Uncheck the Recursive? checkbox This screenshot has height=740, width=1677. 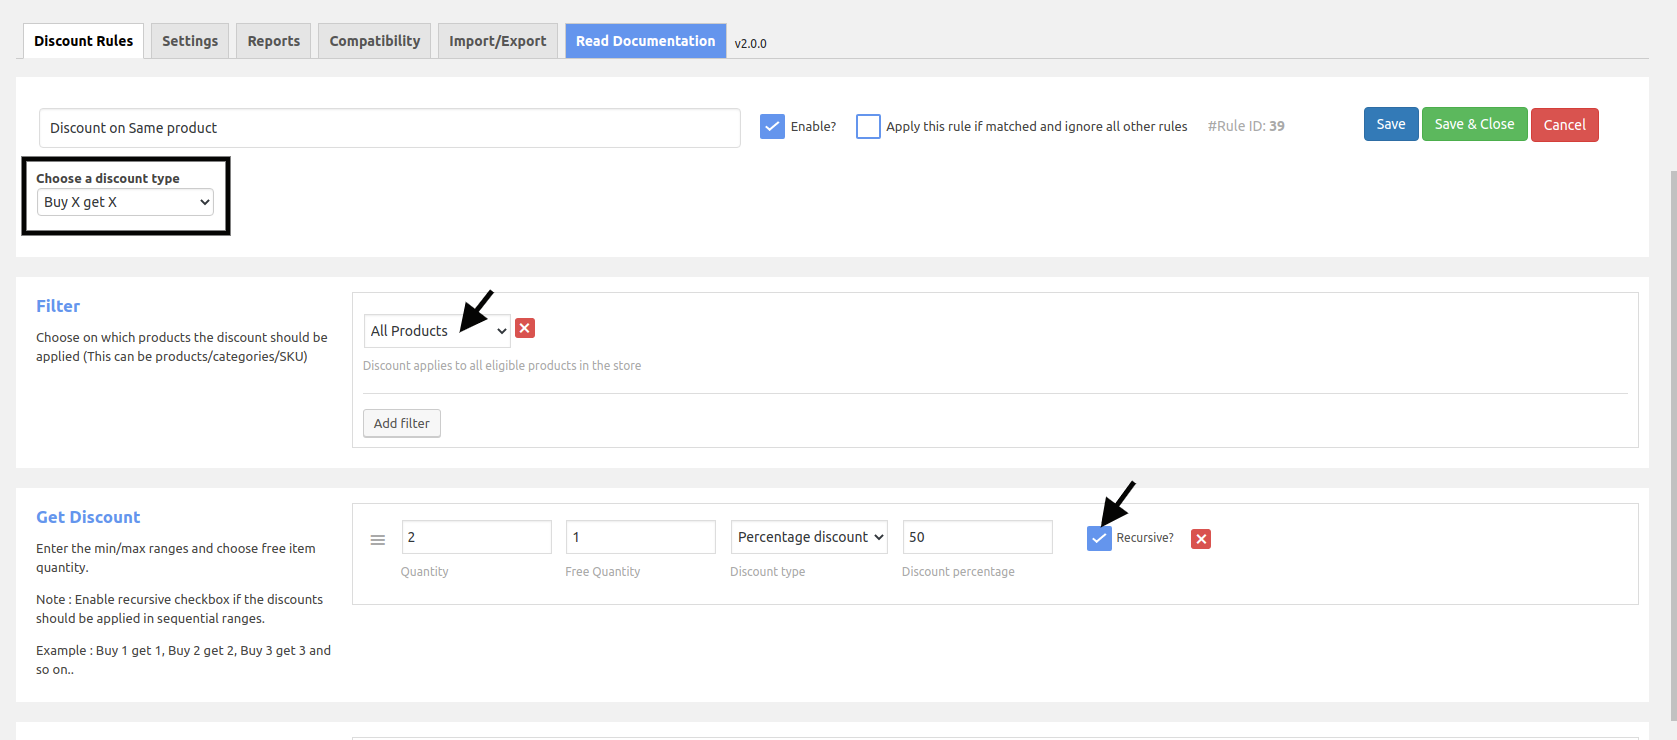(1099, 538)
